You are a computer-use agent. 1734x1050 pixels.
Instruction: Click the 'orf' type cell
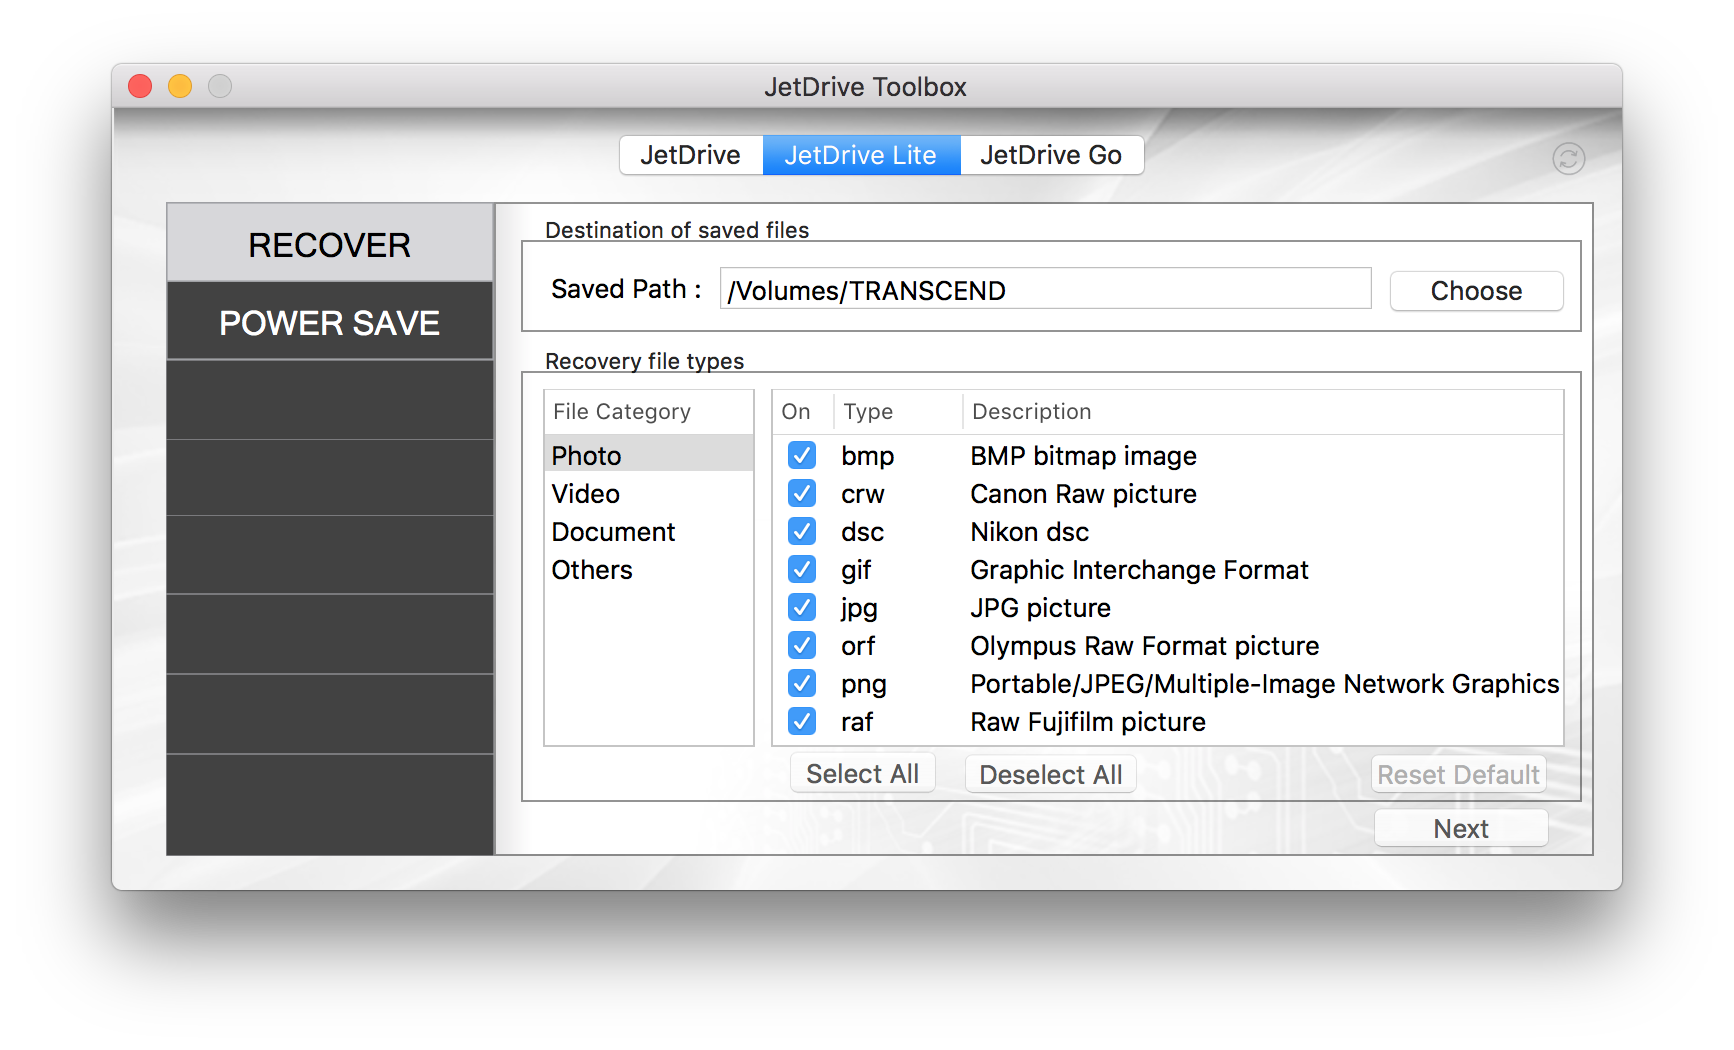tap(858, 646)
